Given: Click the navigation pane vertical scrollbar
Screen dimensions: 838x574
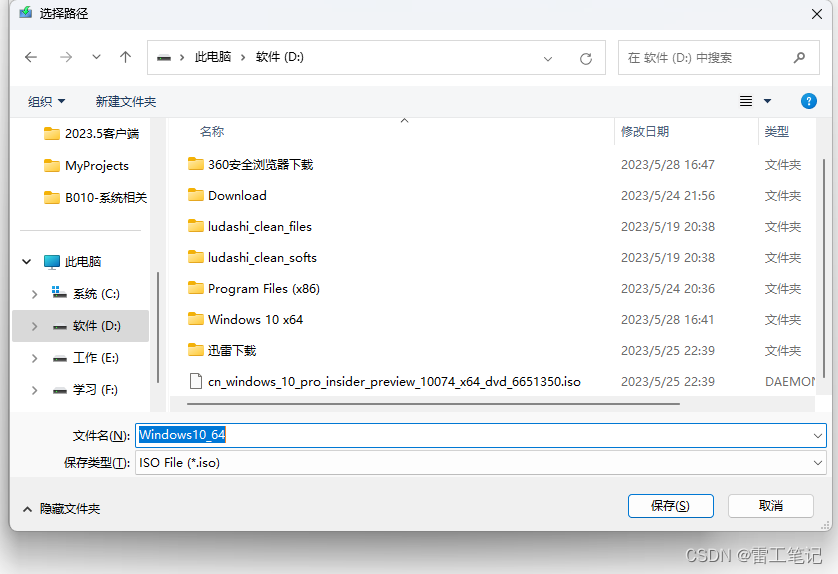Looking at the screenshot, I should click(x=158, y=327).
